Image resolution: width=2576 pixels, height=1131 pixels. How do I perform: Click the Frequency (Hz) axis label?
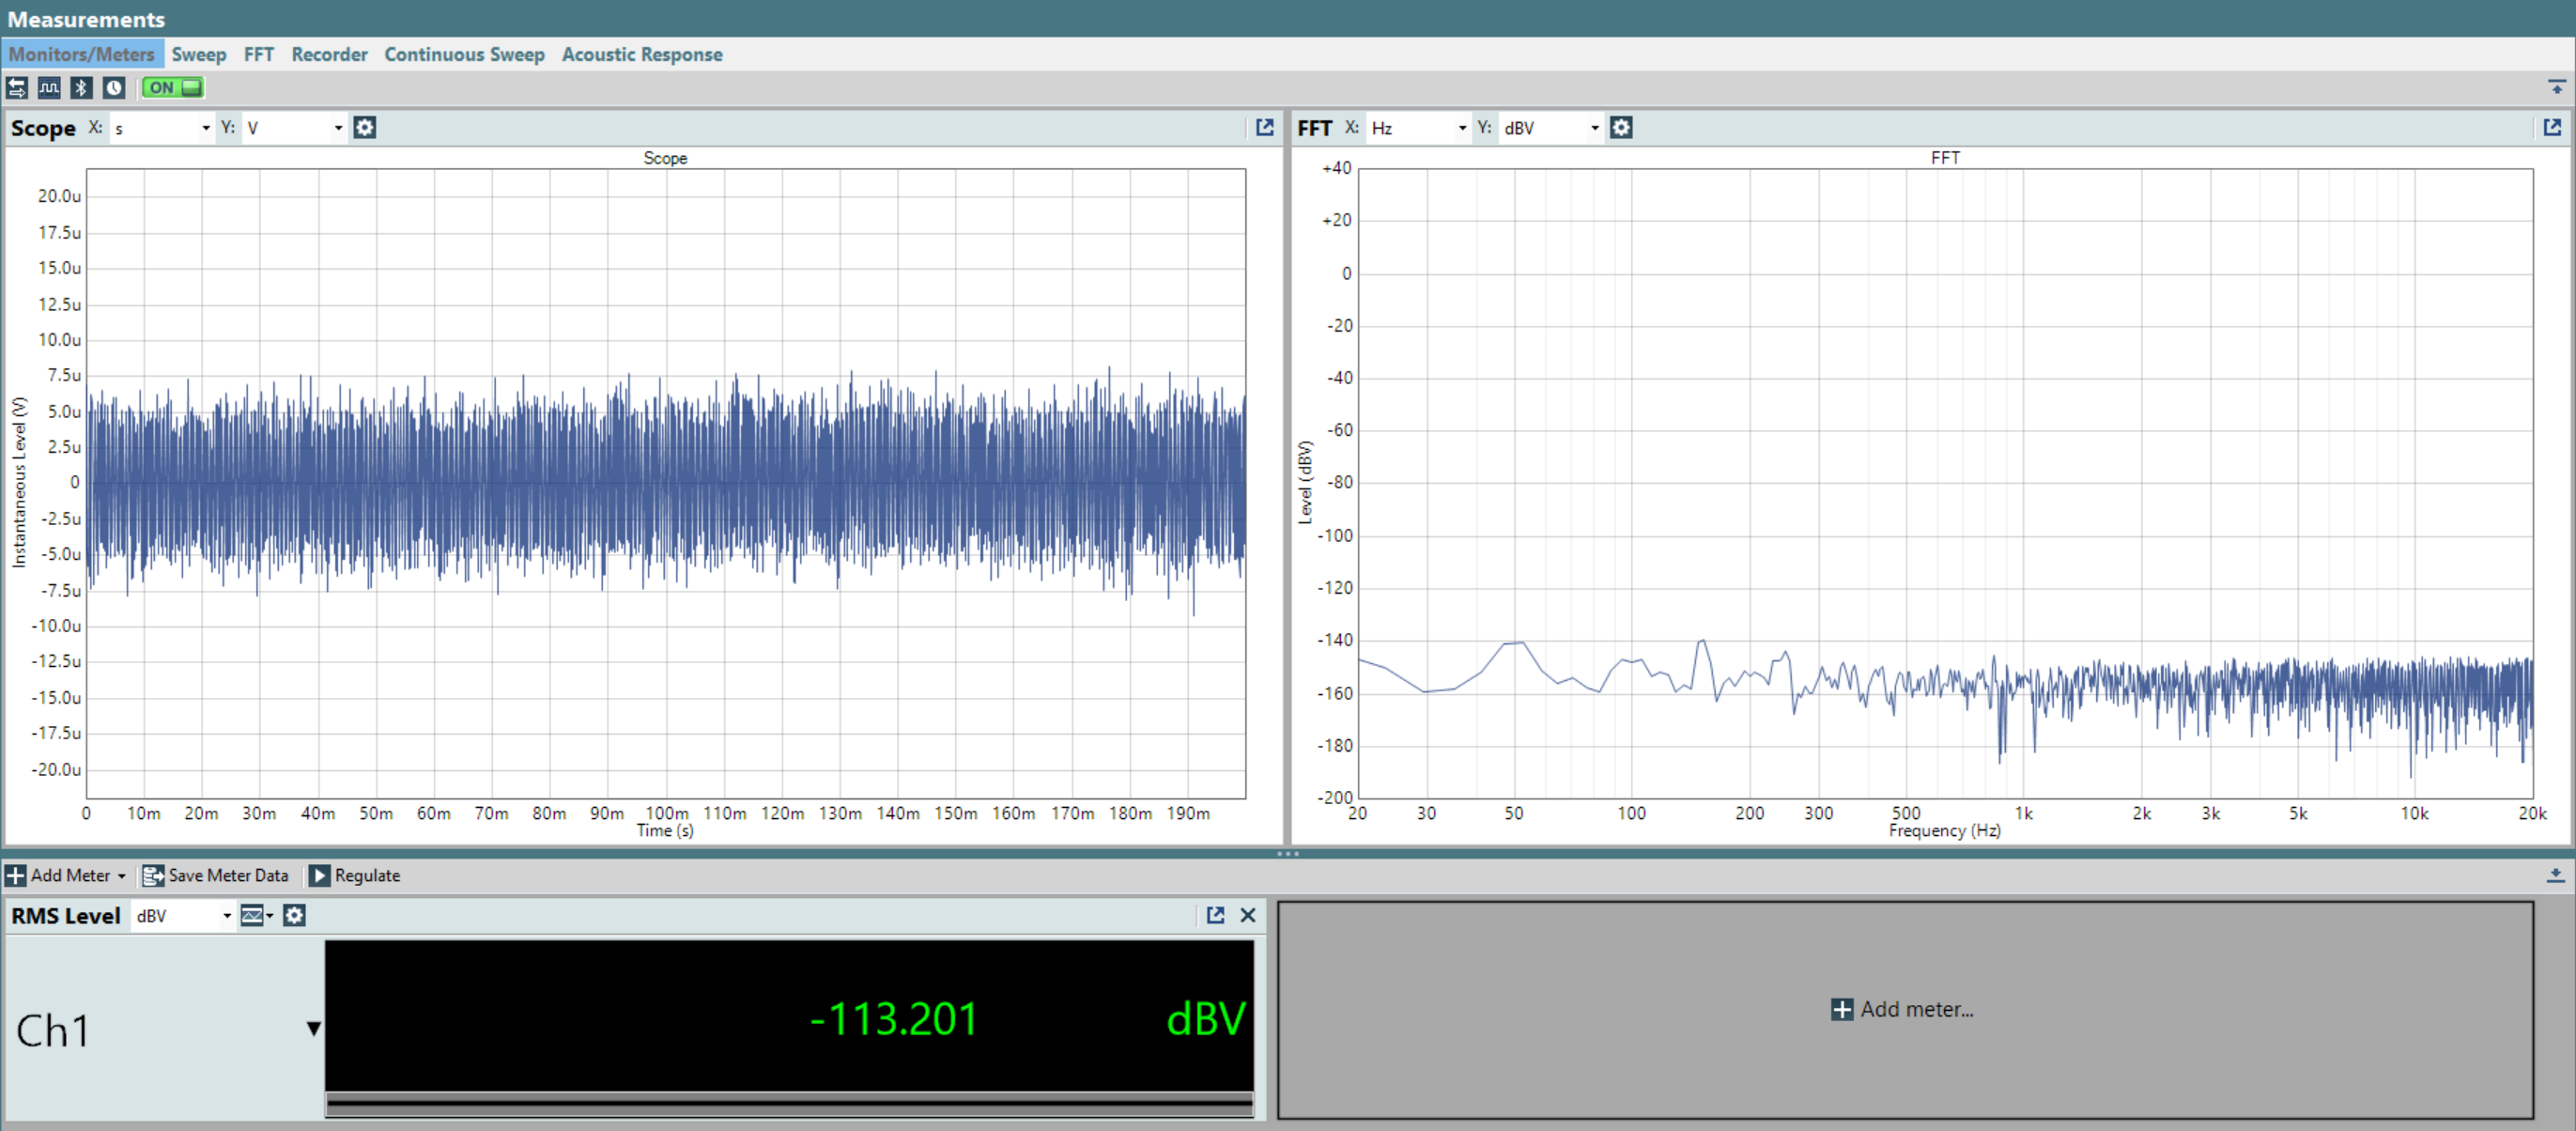1944,830
